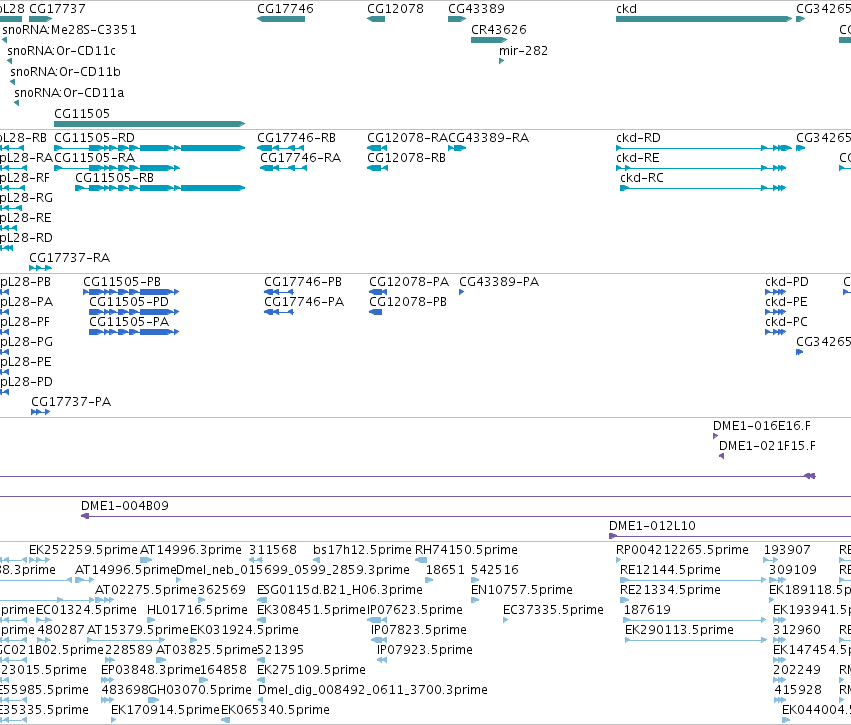851x725 pixels.
Task: Click the CG43389 gene label
Action: click(x=476, y=9)
